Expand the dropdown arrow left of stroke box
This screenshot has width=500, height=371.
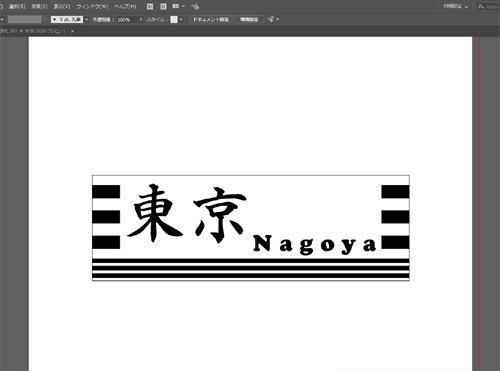pyautogui.click(x=2, y=20)
